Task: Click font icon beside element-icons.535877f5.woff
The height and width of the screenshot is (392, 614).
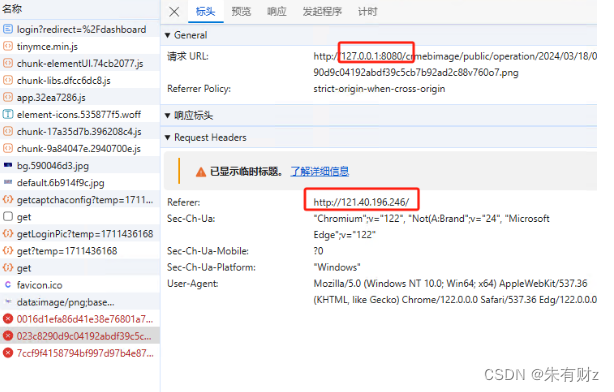Action: [8, 114]
